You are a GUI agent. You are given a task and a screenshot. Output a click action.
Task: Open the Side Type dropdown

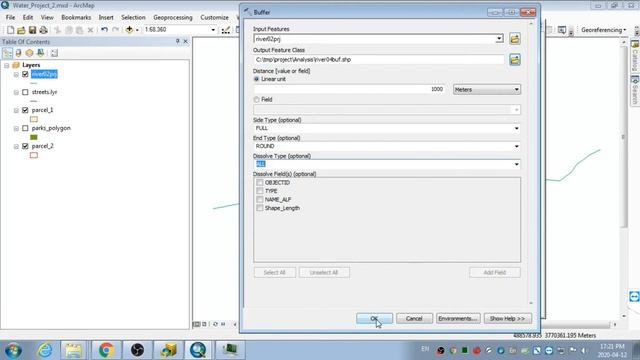(516, 128)
